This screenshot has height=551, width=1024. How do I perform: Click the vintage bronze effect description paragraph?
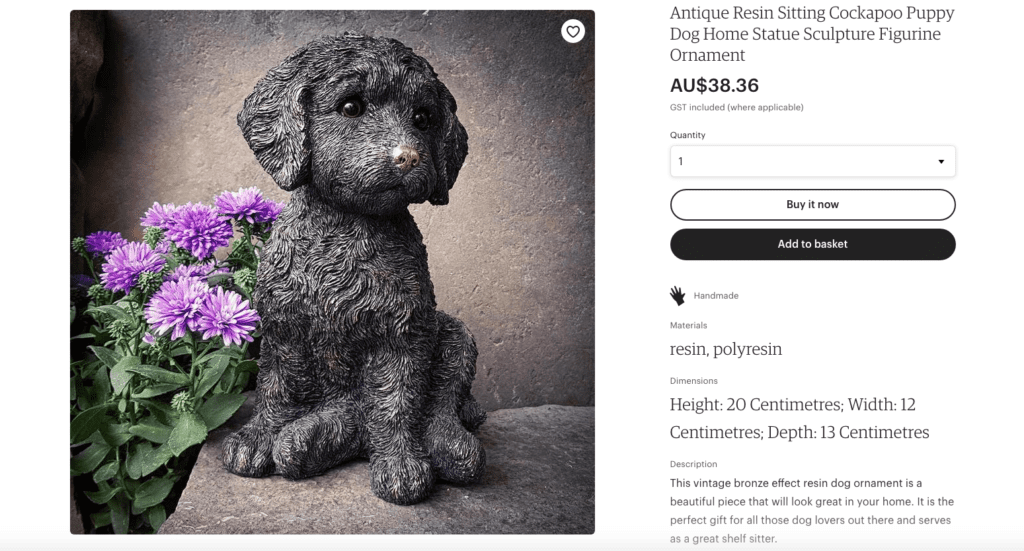click(812, 511)
